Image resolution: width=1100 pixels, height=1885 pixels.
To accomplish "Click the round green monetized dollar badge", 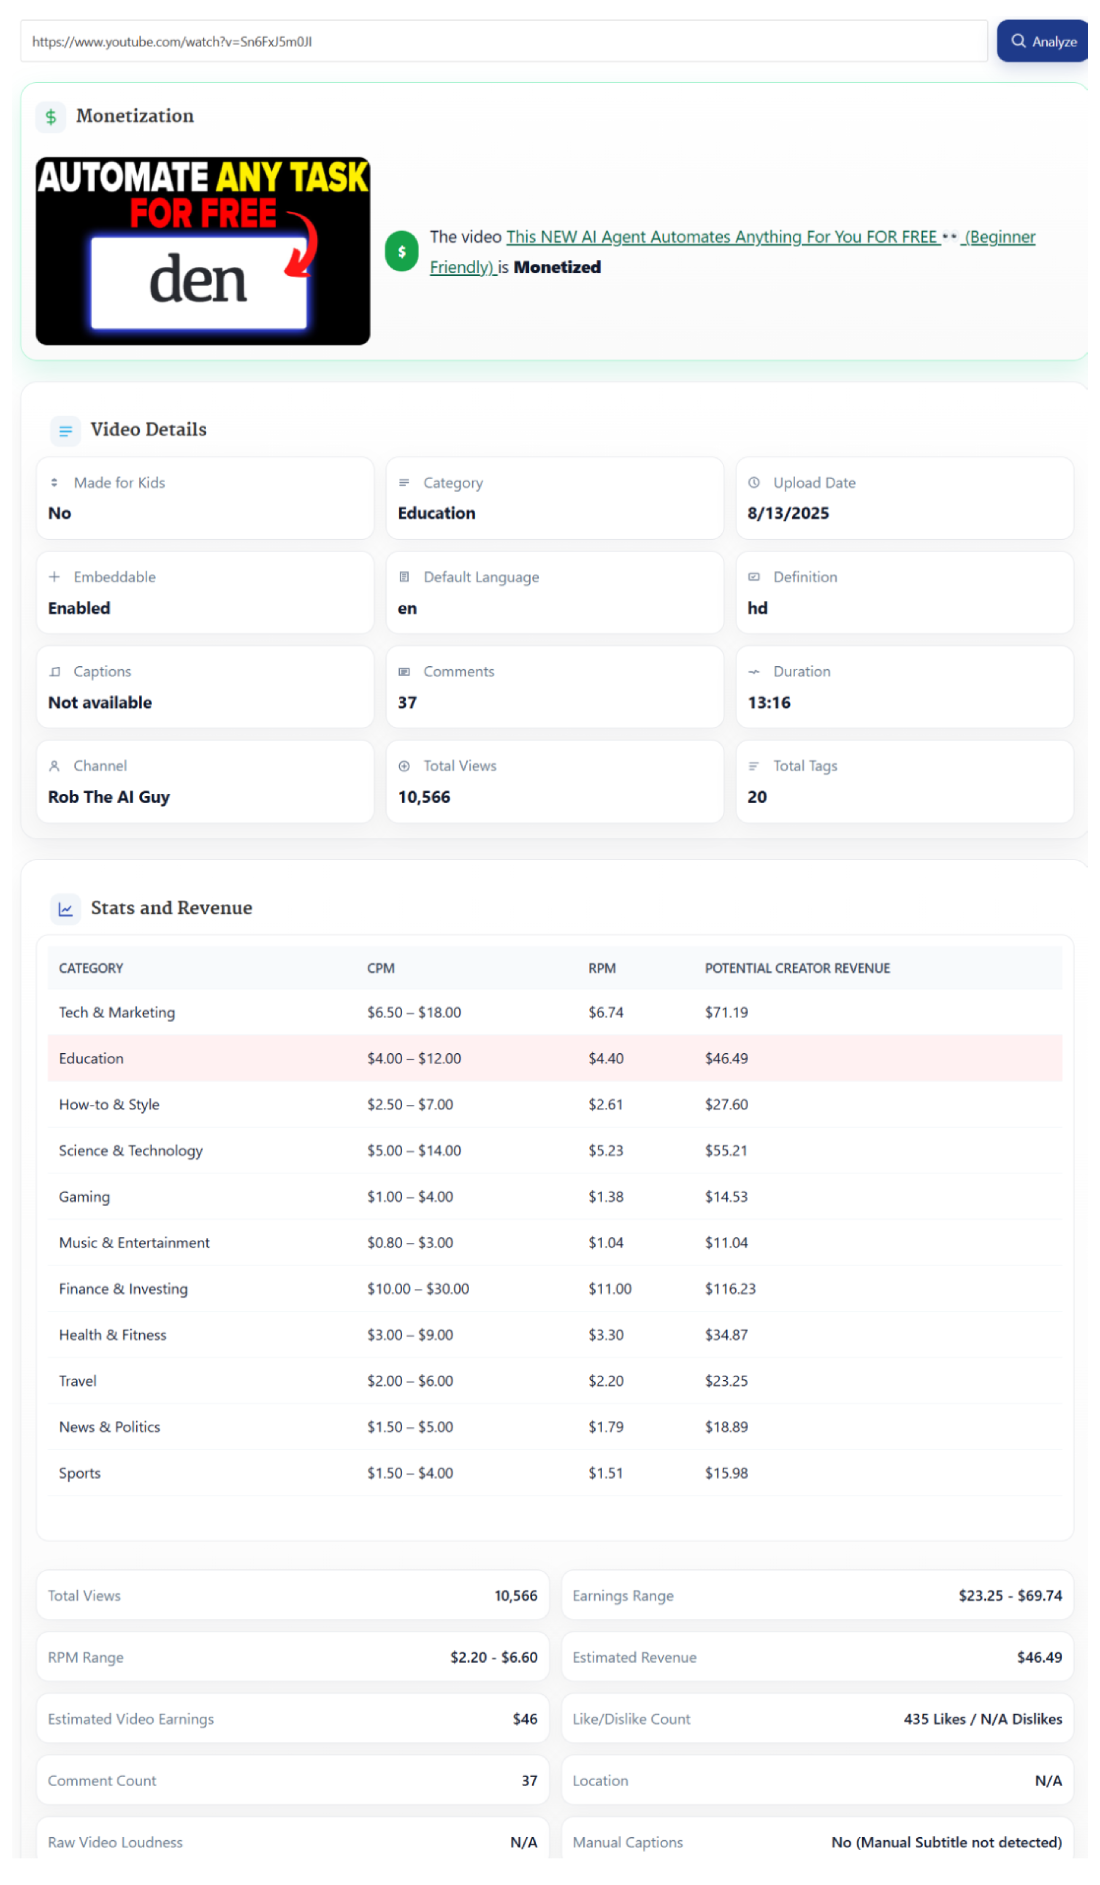I will pos(402,252).
